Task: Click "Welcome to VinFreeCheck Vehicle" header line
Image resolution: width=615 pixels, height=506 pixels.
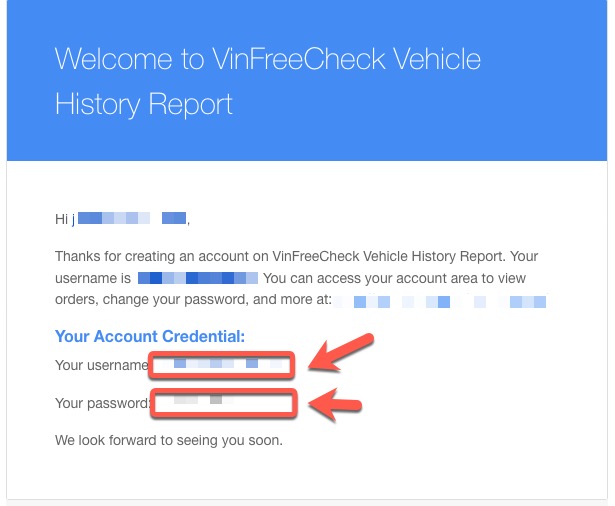Action: tap(268, 59)
